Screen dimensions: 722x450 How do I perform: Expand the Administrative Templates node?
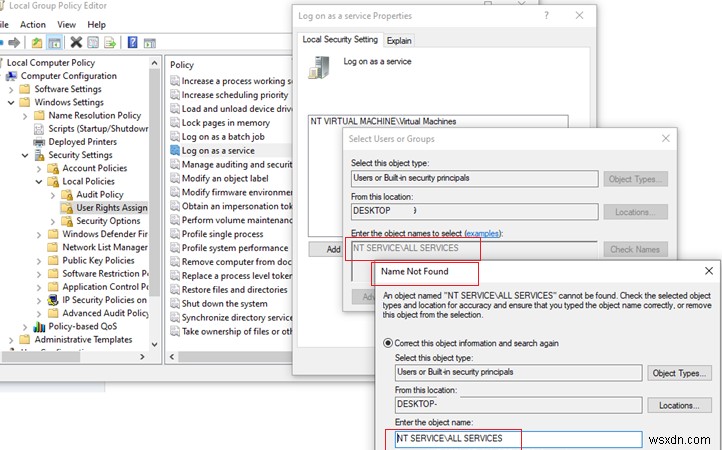[x=12, y=340]
